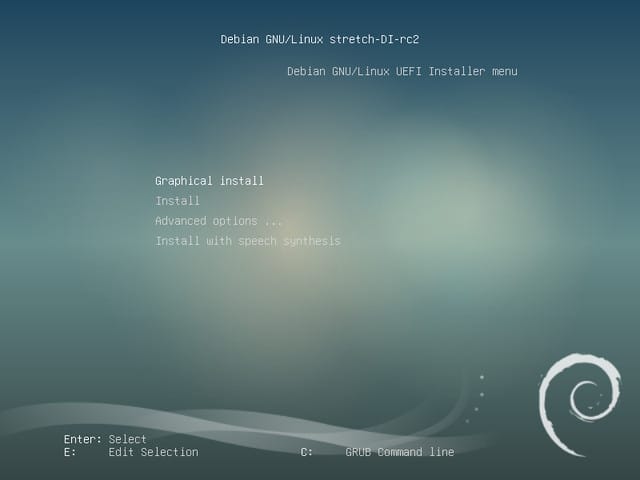Click the 'E: Edit Selection' hint
Screen dimensions: 640x480
coord(131,452)
